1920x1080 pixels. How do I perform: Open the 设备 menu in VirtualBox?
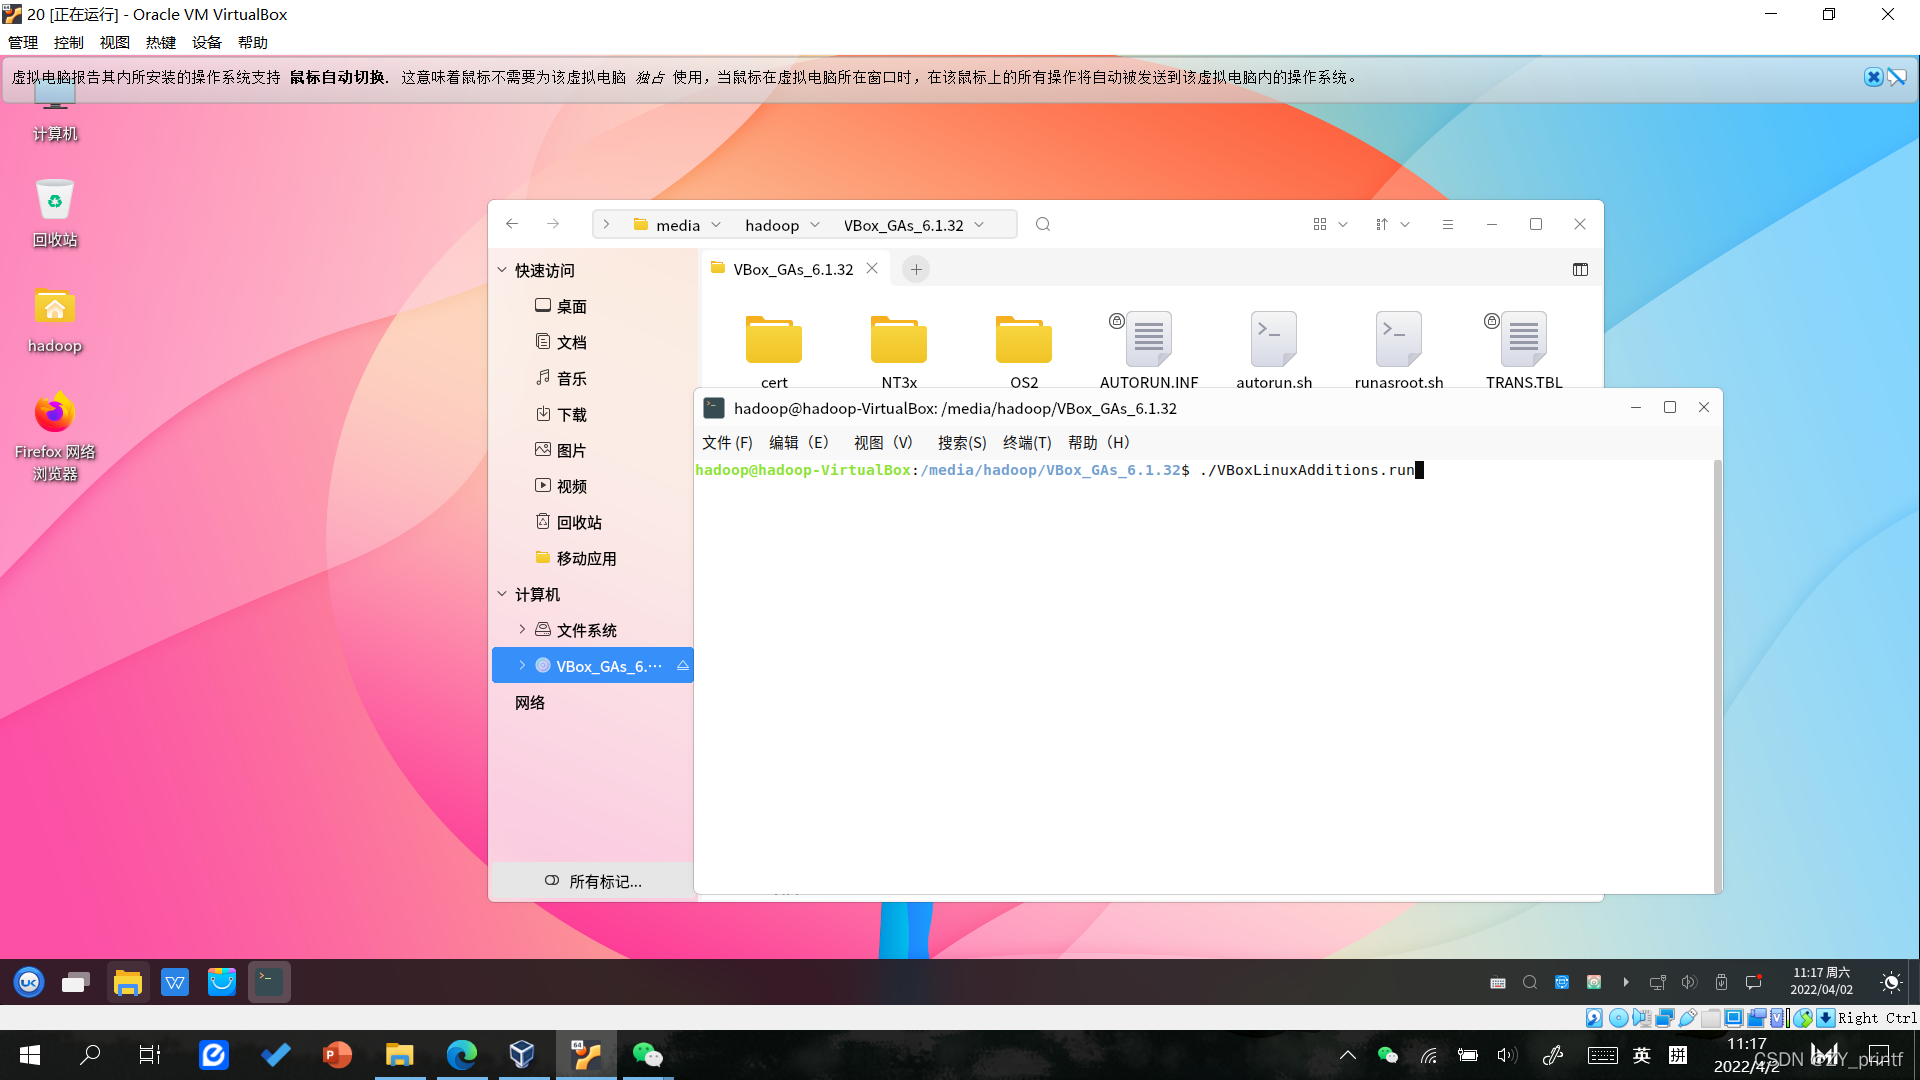(x=207, y=42)
